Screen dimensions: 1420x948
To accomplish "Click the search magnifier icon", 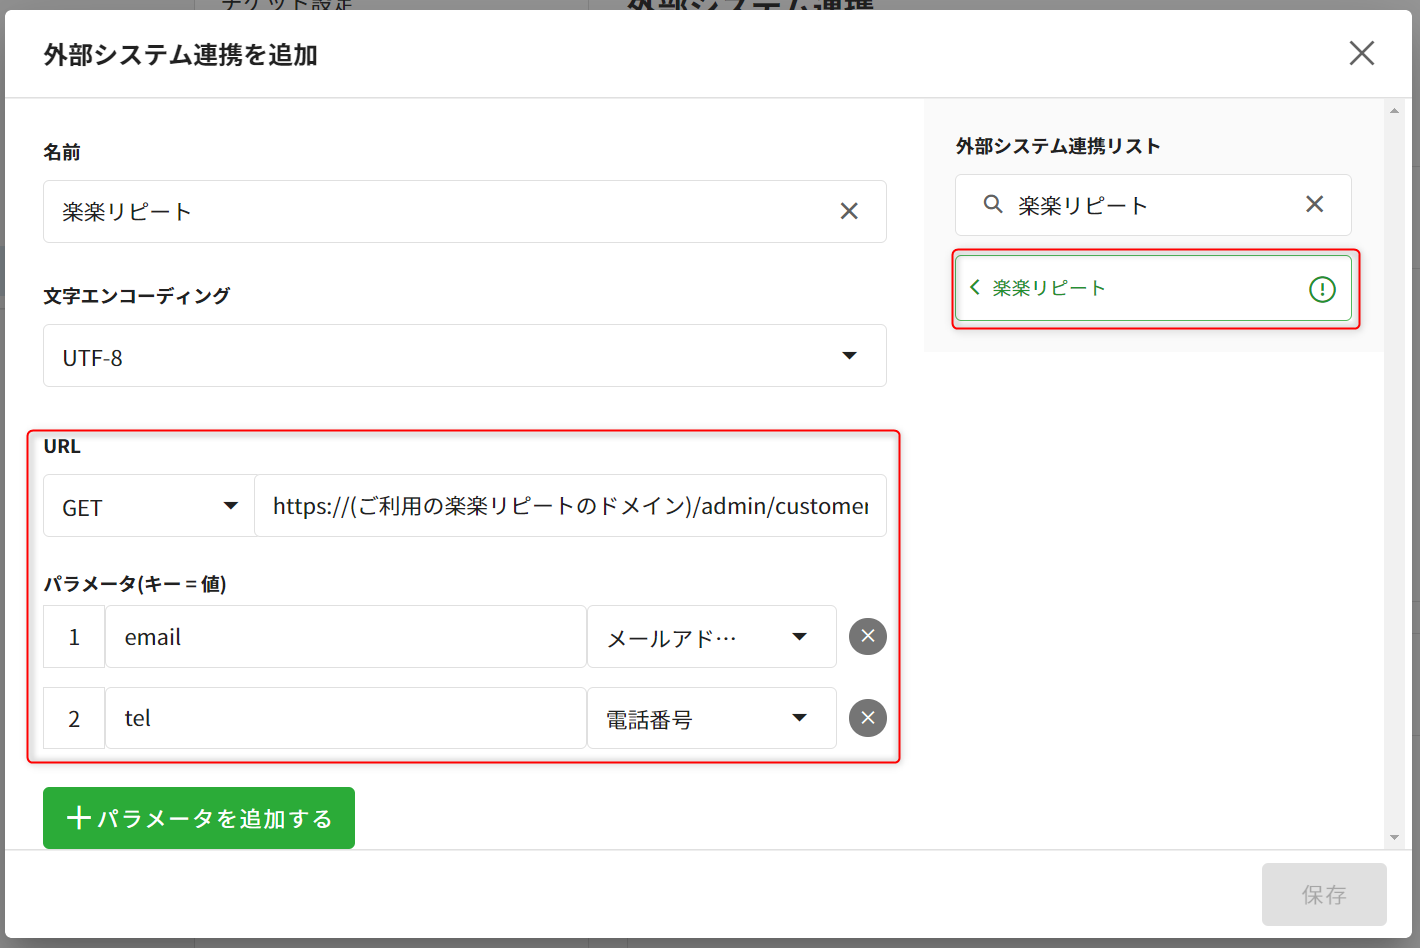I will 992,204.
